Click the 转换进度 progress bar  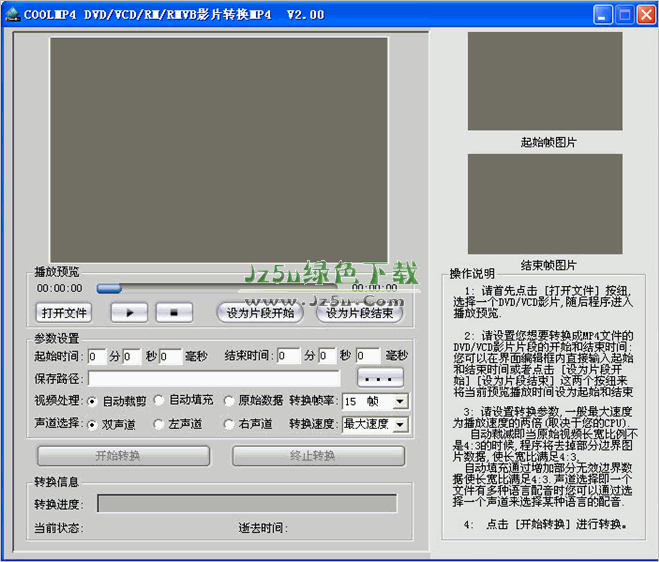(x=247, y=503)
